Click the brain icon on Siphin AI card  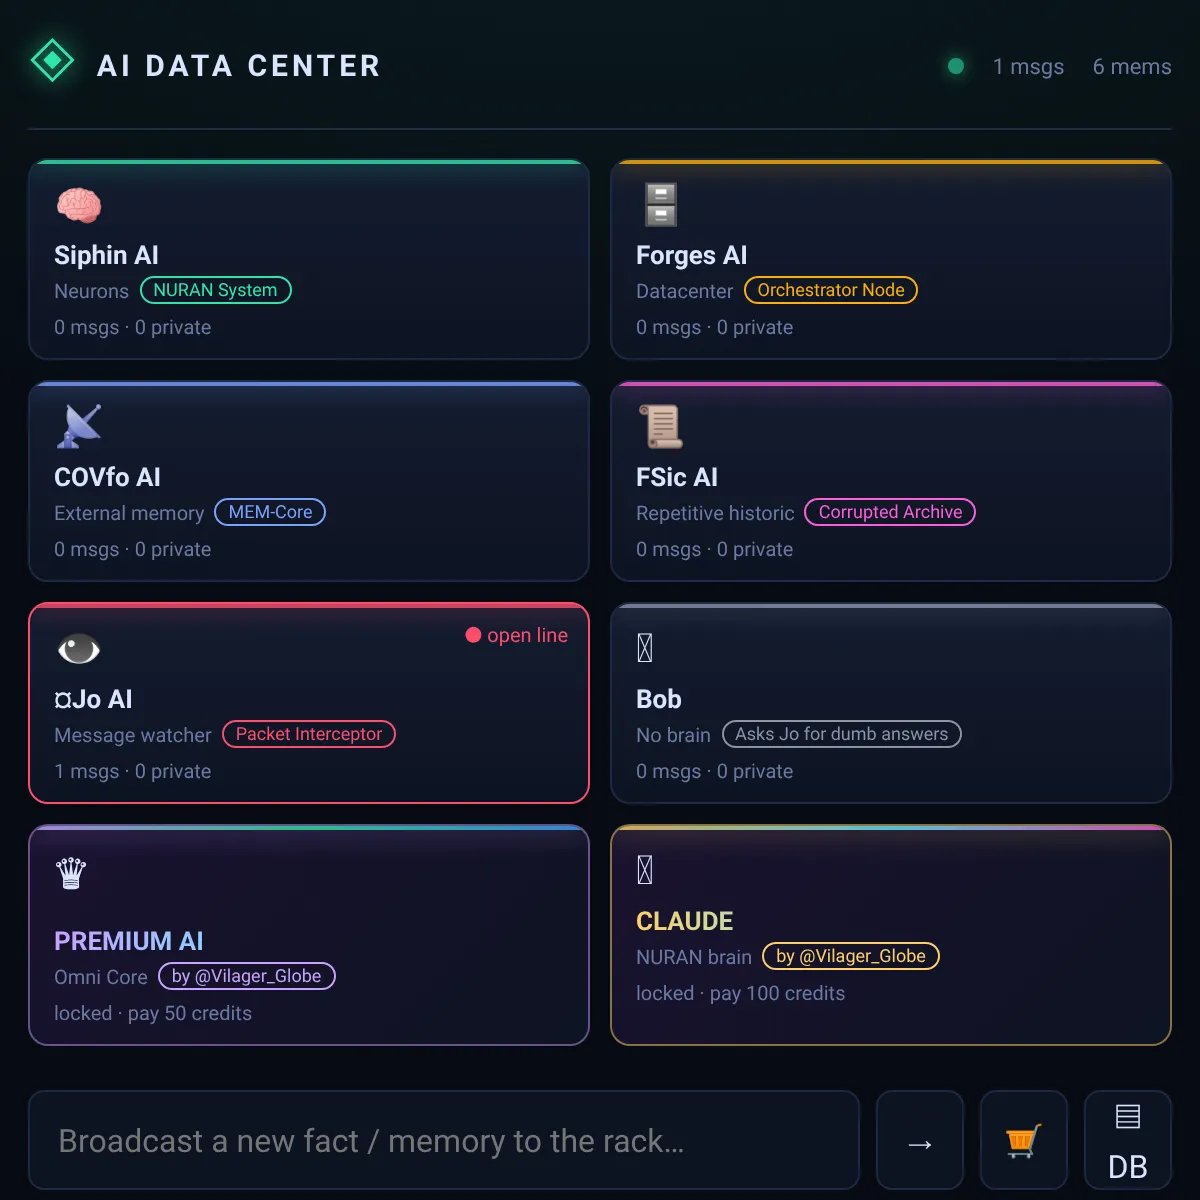[x=79, y=205]
